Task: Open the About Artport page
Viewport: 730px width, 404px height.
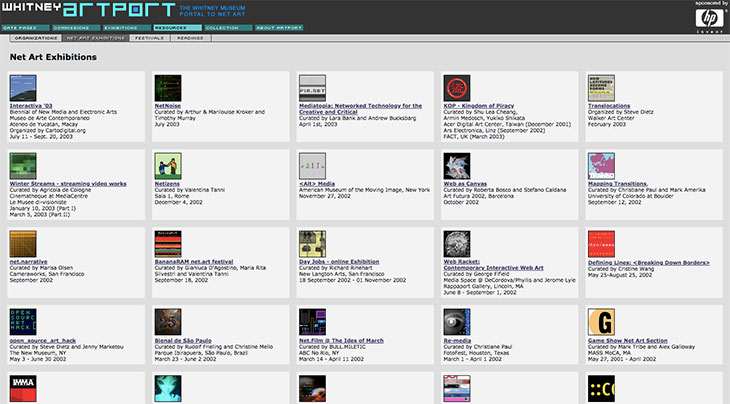Action: tap(279, 28)
